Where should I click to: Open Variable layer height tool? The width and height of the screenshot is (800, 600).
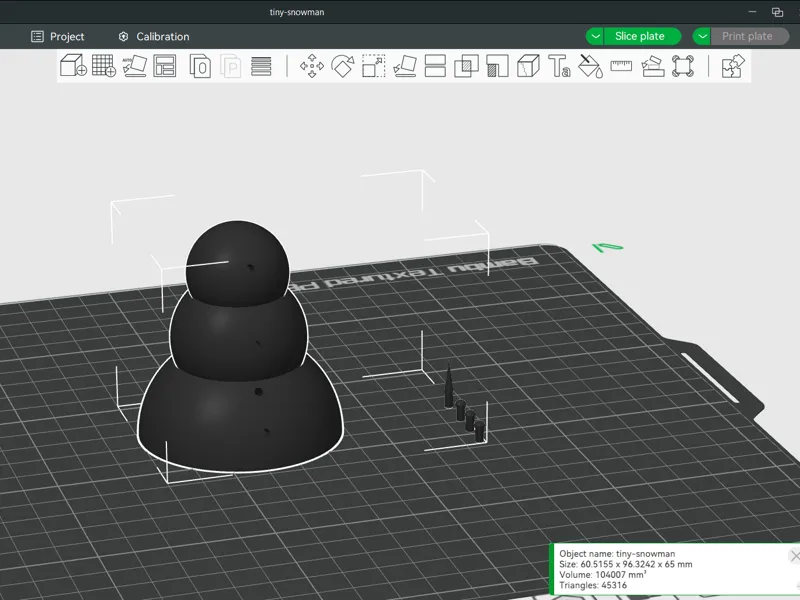(x=261, y=66)
